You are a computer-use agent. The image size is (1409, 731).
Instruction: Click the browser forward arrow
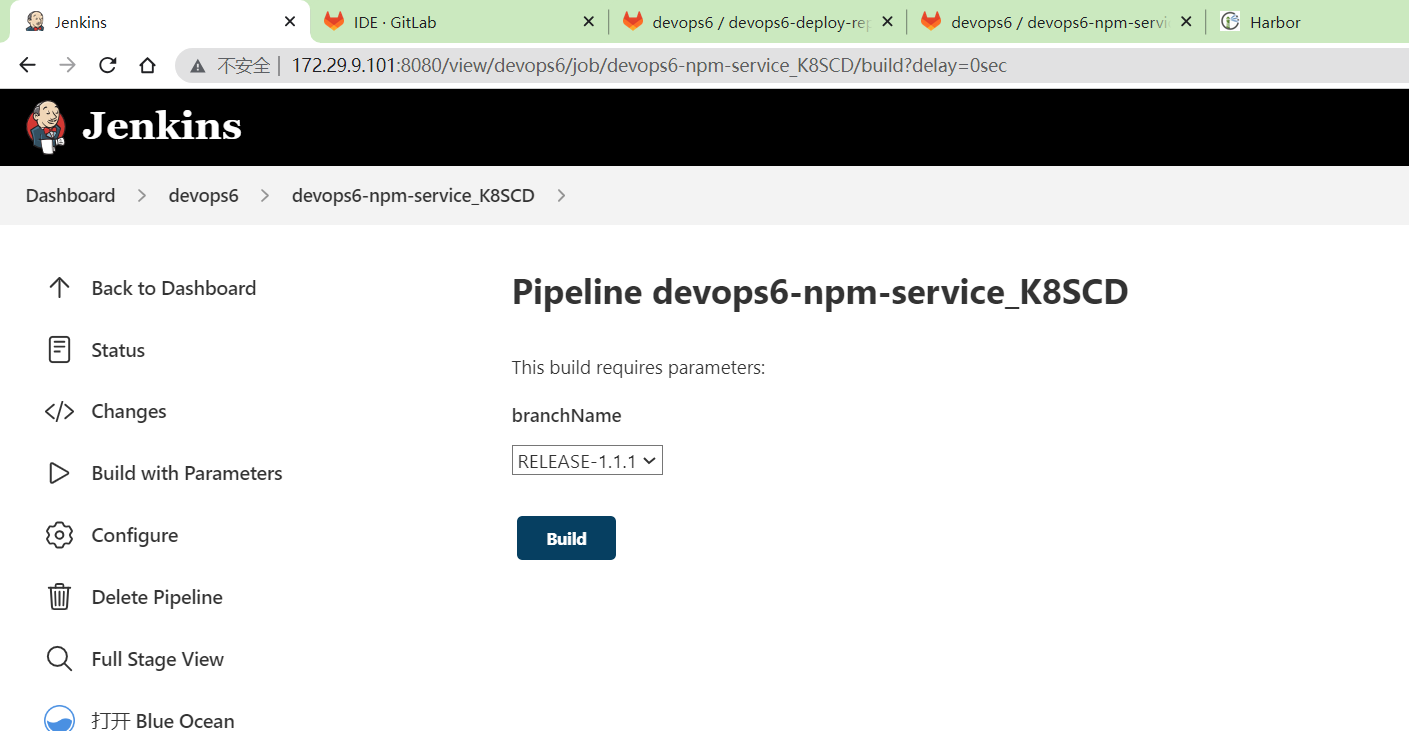click(67, 65)
